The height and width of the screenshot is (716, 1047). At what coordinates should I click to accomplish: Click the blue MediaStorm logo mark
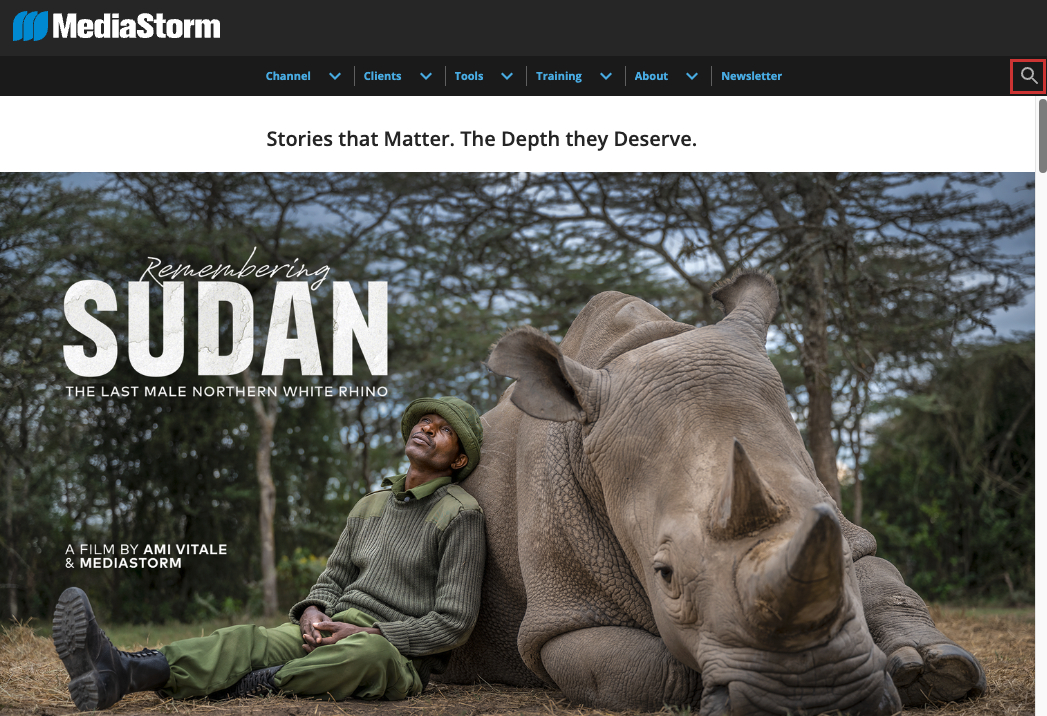[30, 26]
